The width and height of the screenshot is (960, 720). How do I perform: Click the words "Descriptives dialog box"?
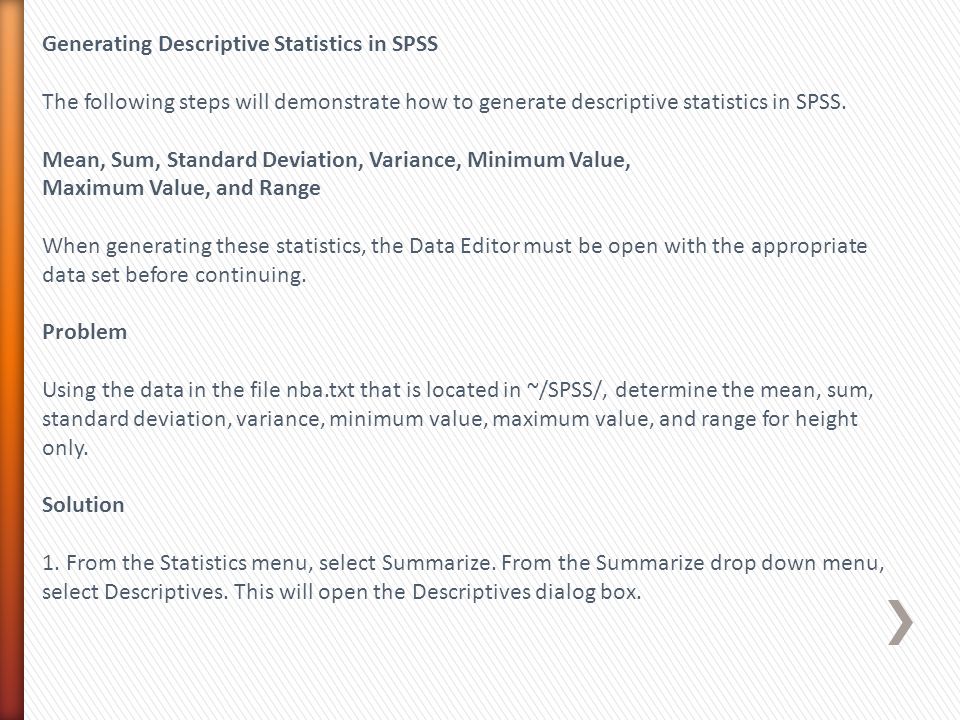(x=527, y=592)
